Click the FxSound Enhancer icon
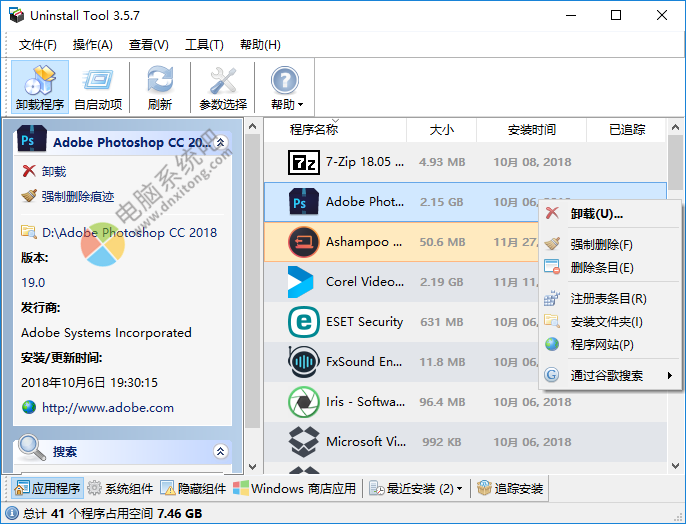The height and width of the screenshot is (524, 686). click(303, 362)
